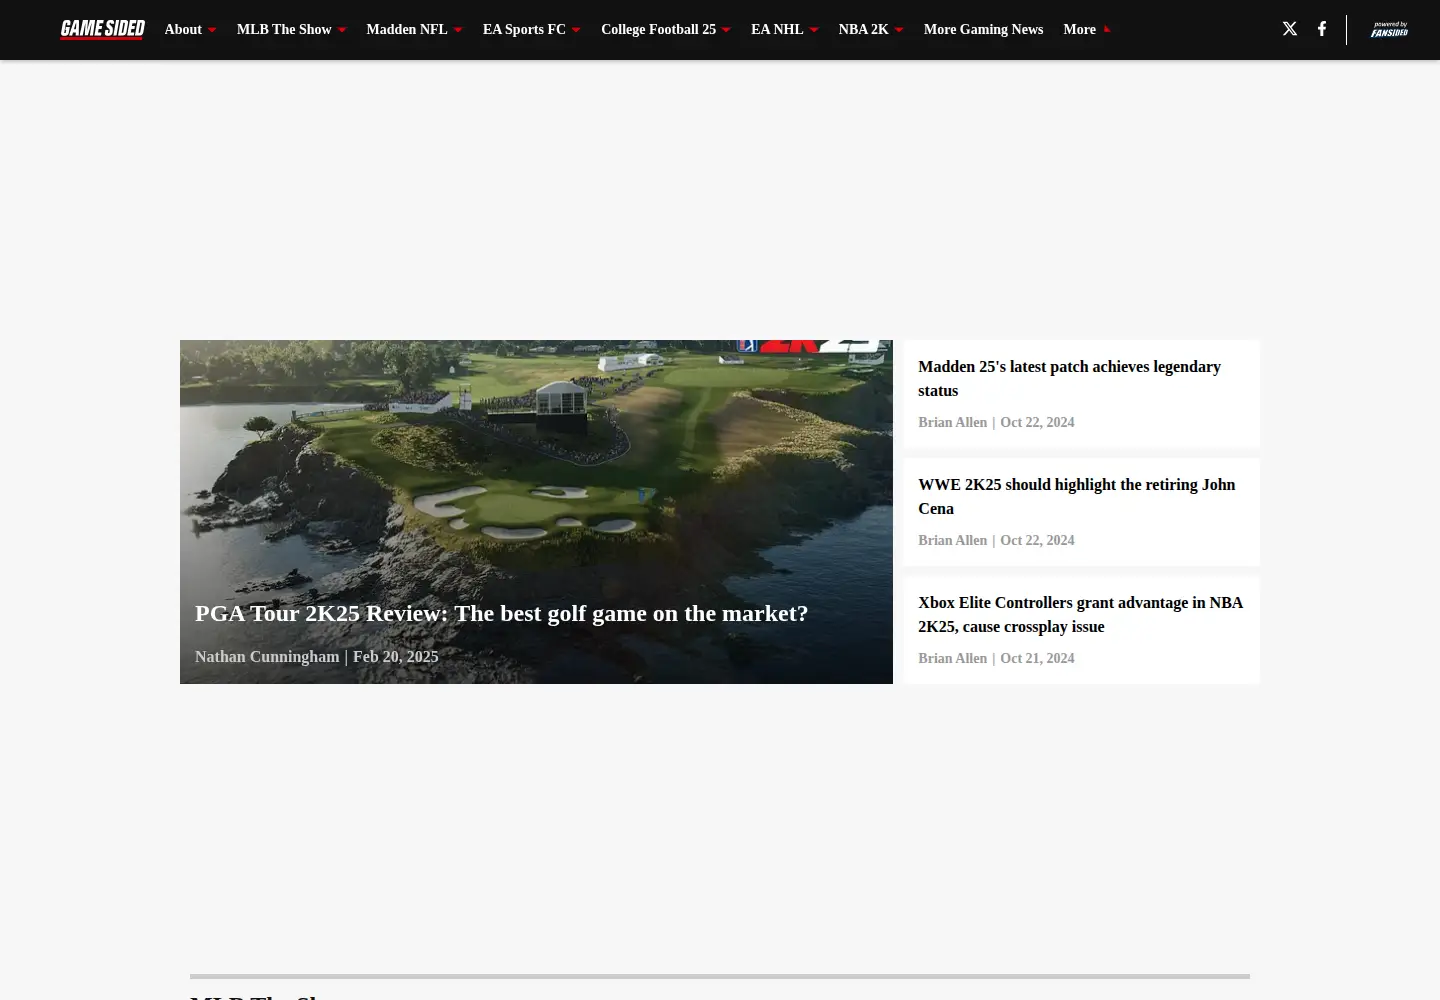The image size is (1440, 1000).
Task: Expand the College Football 25 dropdown arrow
Action: [726, 30]
